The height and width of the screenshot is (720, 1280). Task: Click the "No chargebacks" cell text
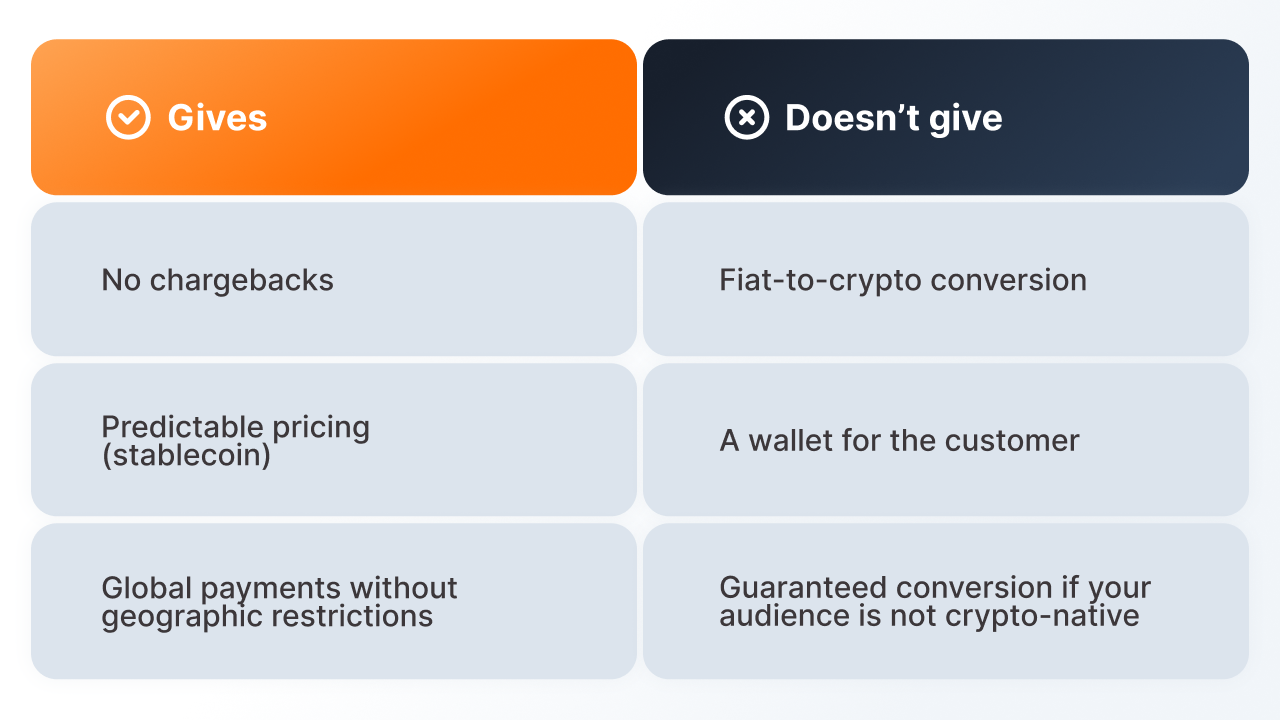[217, 280]
